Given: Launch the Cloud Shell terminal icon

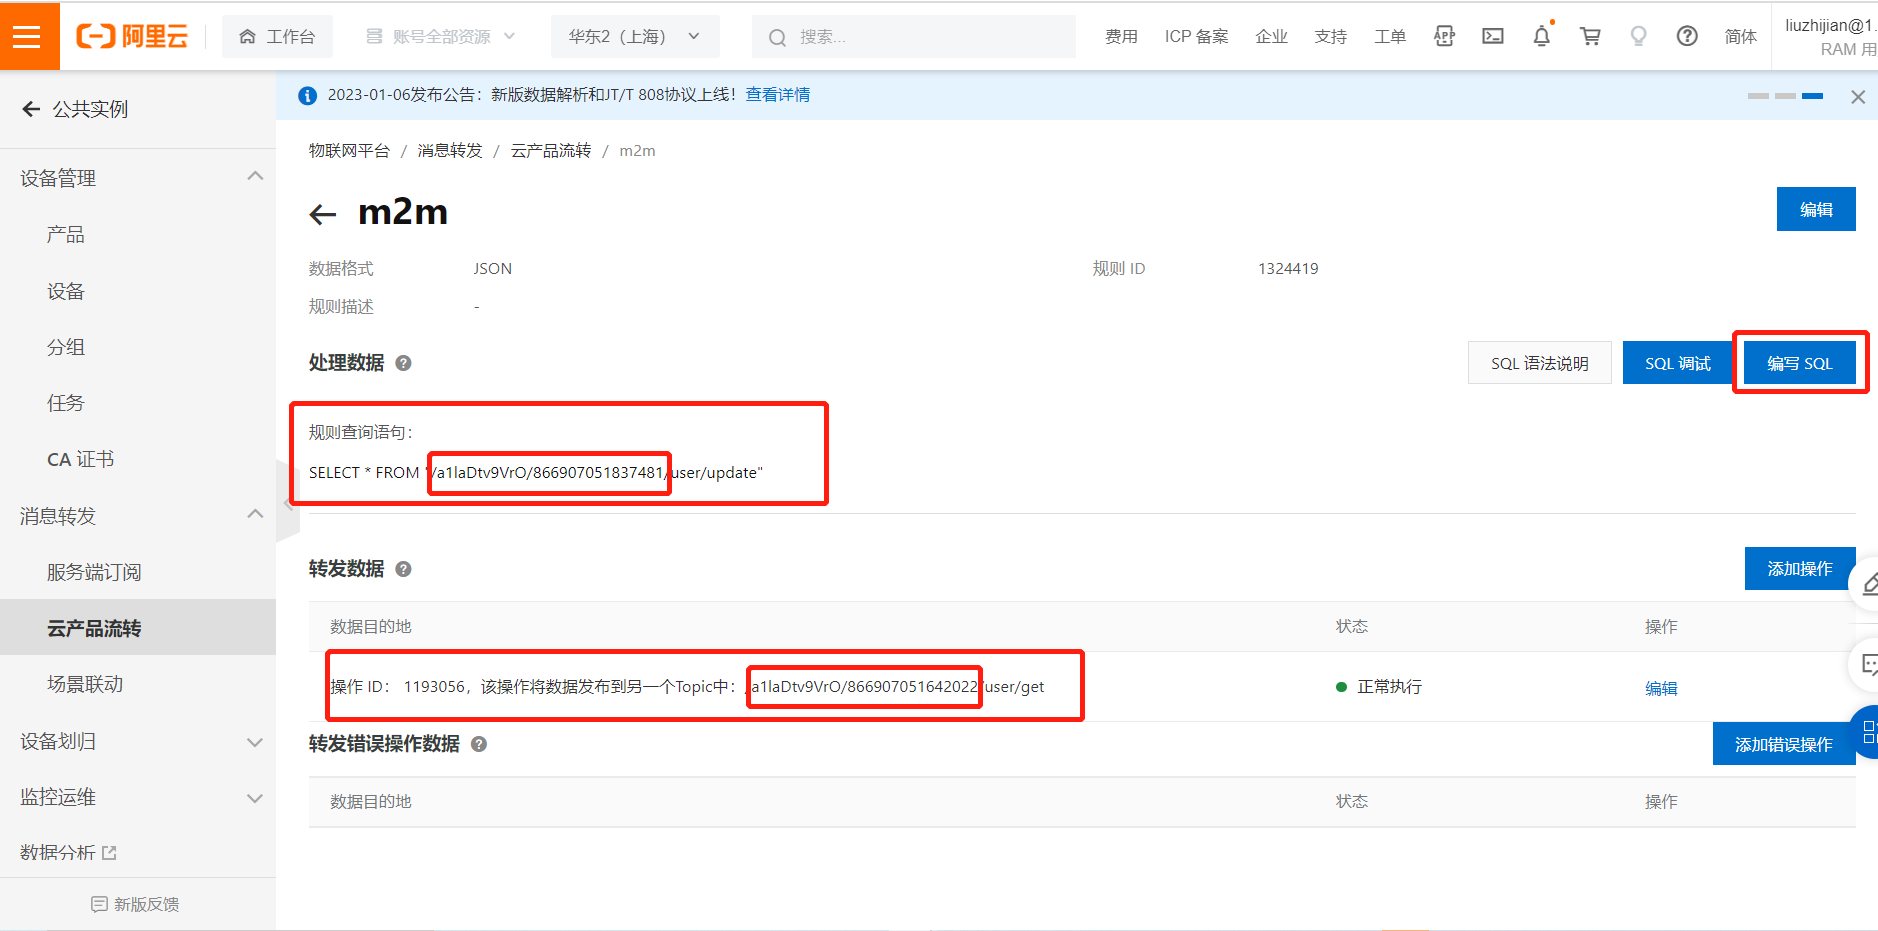Looking at the screenshot, I should 1493,37.
